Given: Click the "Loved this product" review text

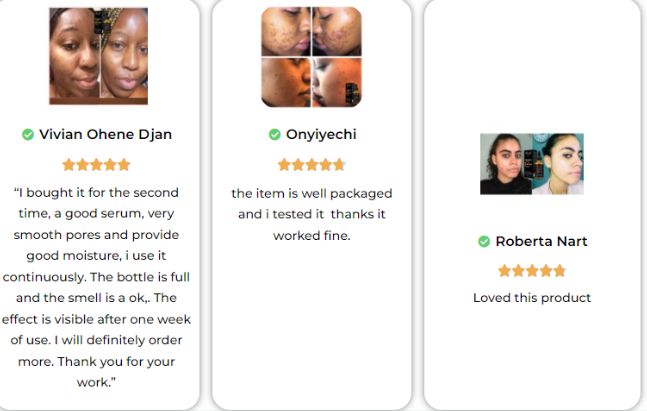Looking at the screenshot, I should pyautogui.click(x=532, y=297).
